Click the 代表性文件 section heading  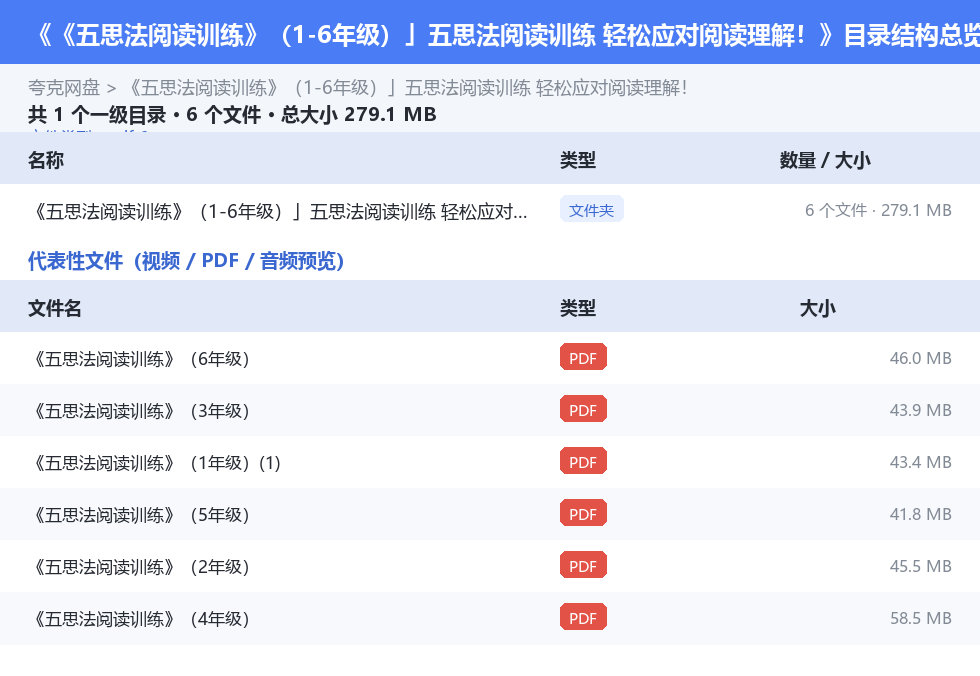point(186,261)
